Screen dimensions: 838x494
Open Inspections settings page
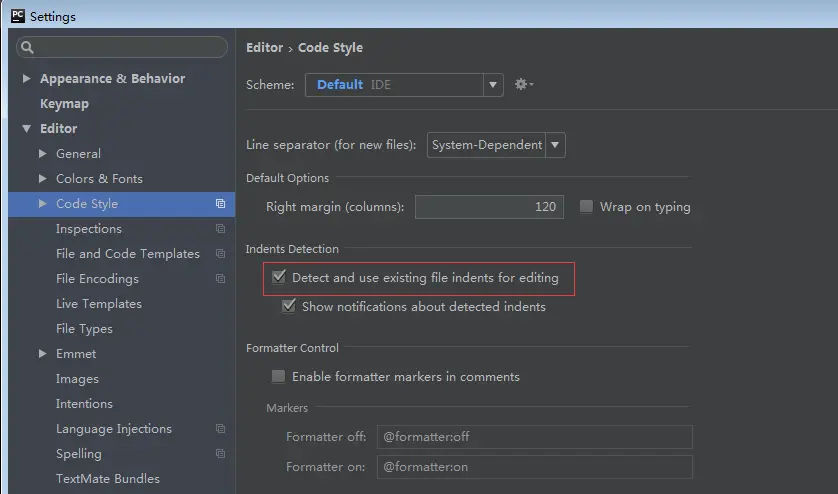click(x=89, y=229)
